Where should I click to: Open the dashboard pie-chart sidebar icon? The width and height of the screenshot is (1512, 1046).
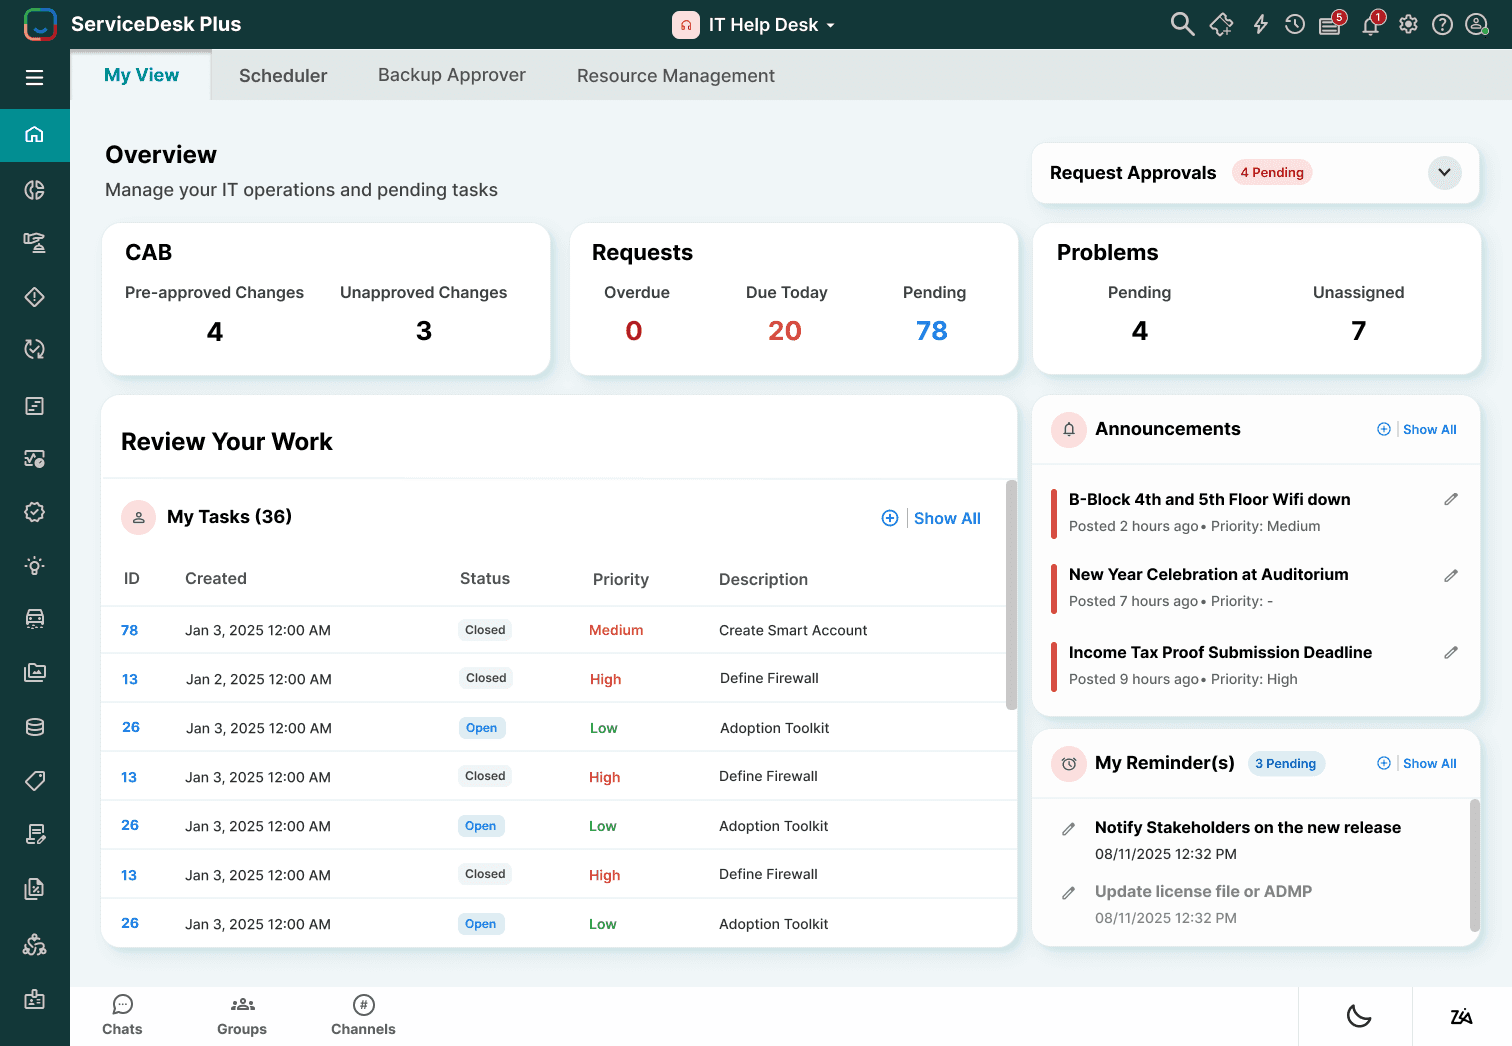click(34, 190)
